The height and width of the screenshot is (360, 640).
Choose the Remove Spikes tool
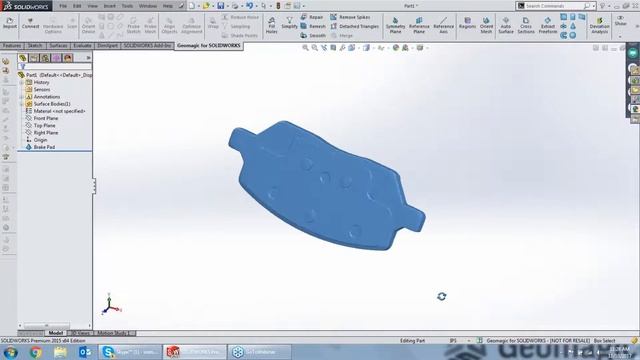(x=350, y=17)
